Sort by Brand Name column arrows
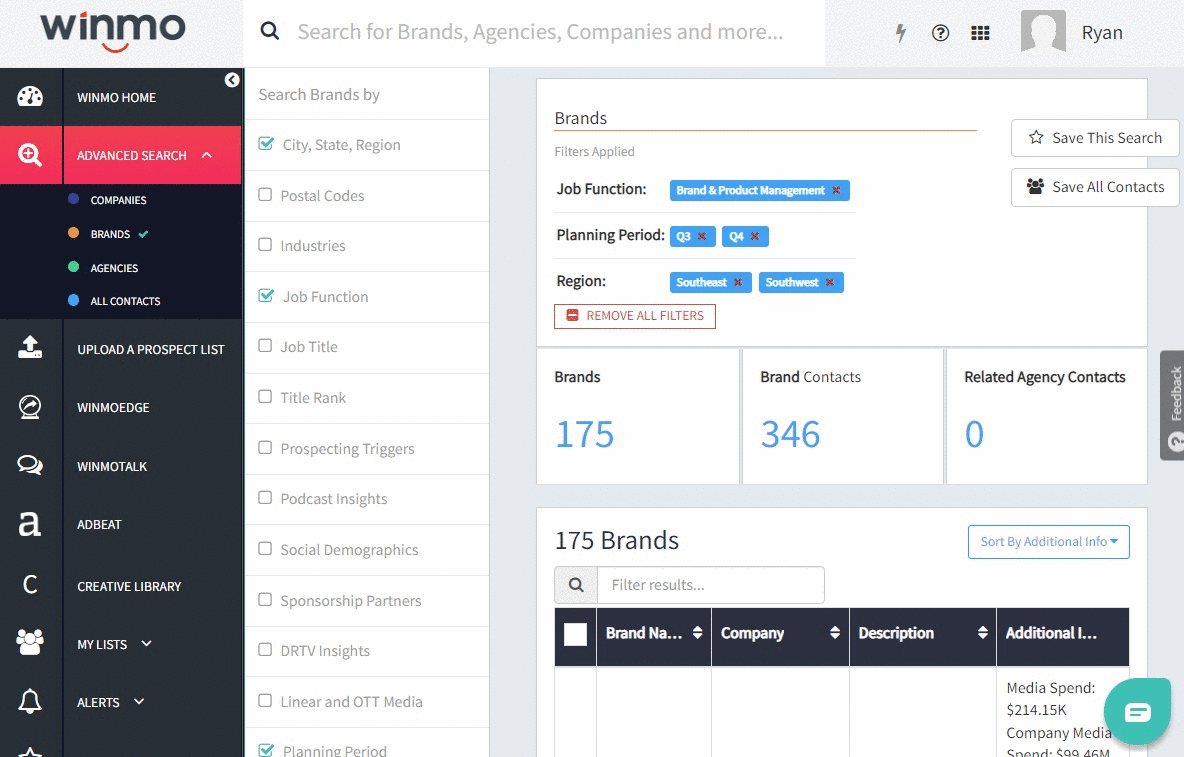 (698, 633)
